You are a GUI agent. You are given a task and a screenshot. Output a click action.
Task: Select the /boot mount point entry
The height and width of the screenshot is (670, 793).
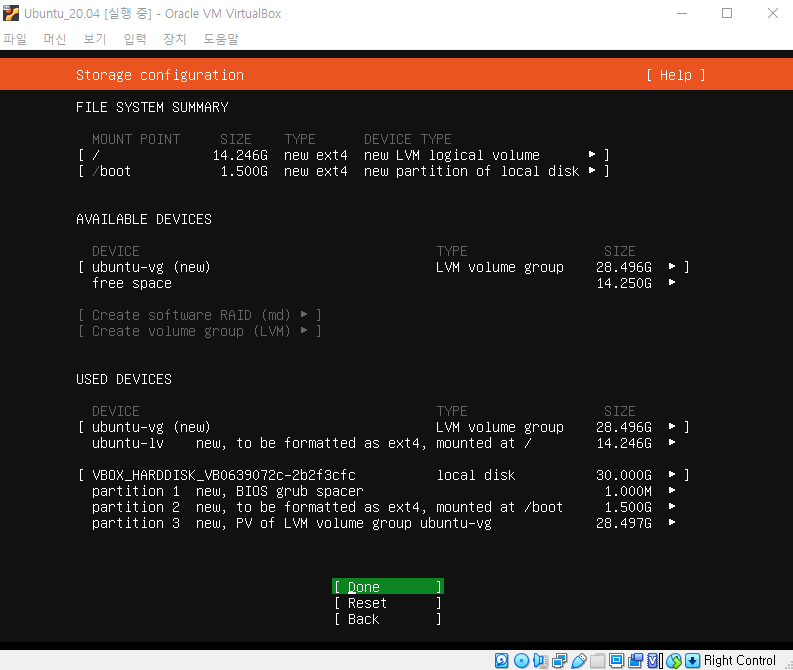pos(344,171)
